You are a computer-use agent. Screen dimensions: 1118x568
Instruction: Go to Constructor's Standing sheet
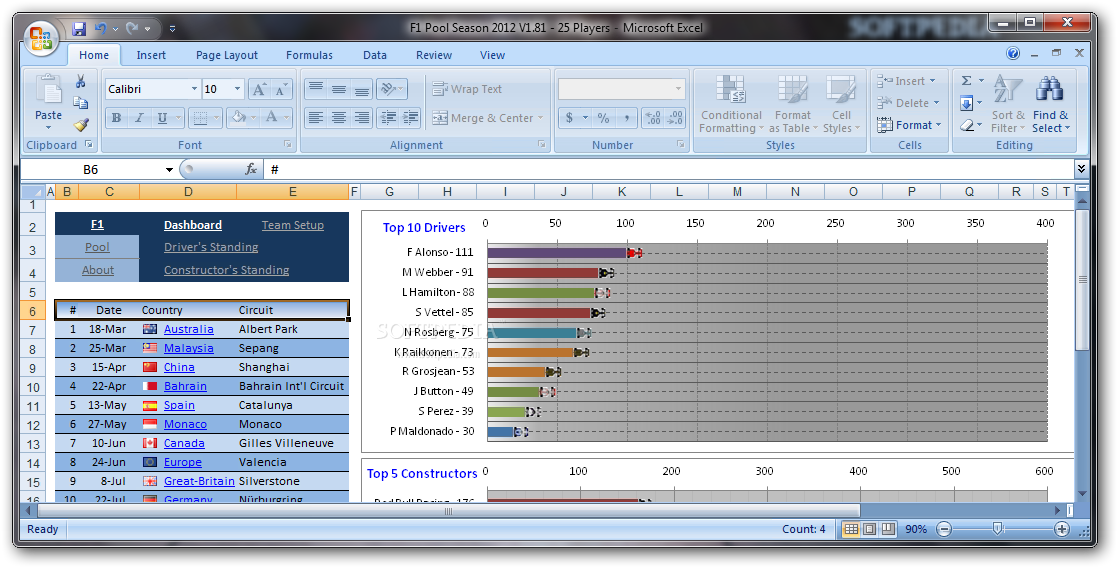[227, 269]
